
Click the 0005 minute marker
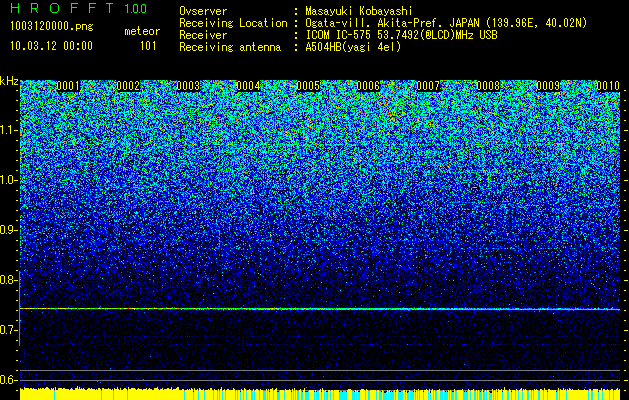(308, 86)
